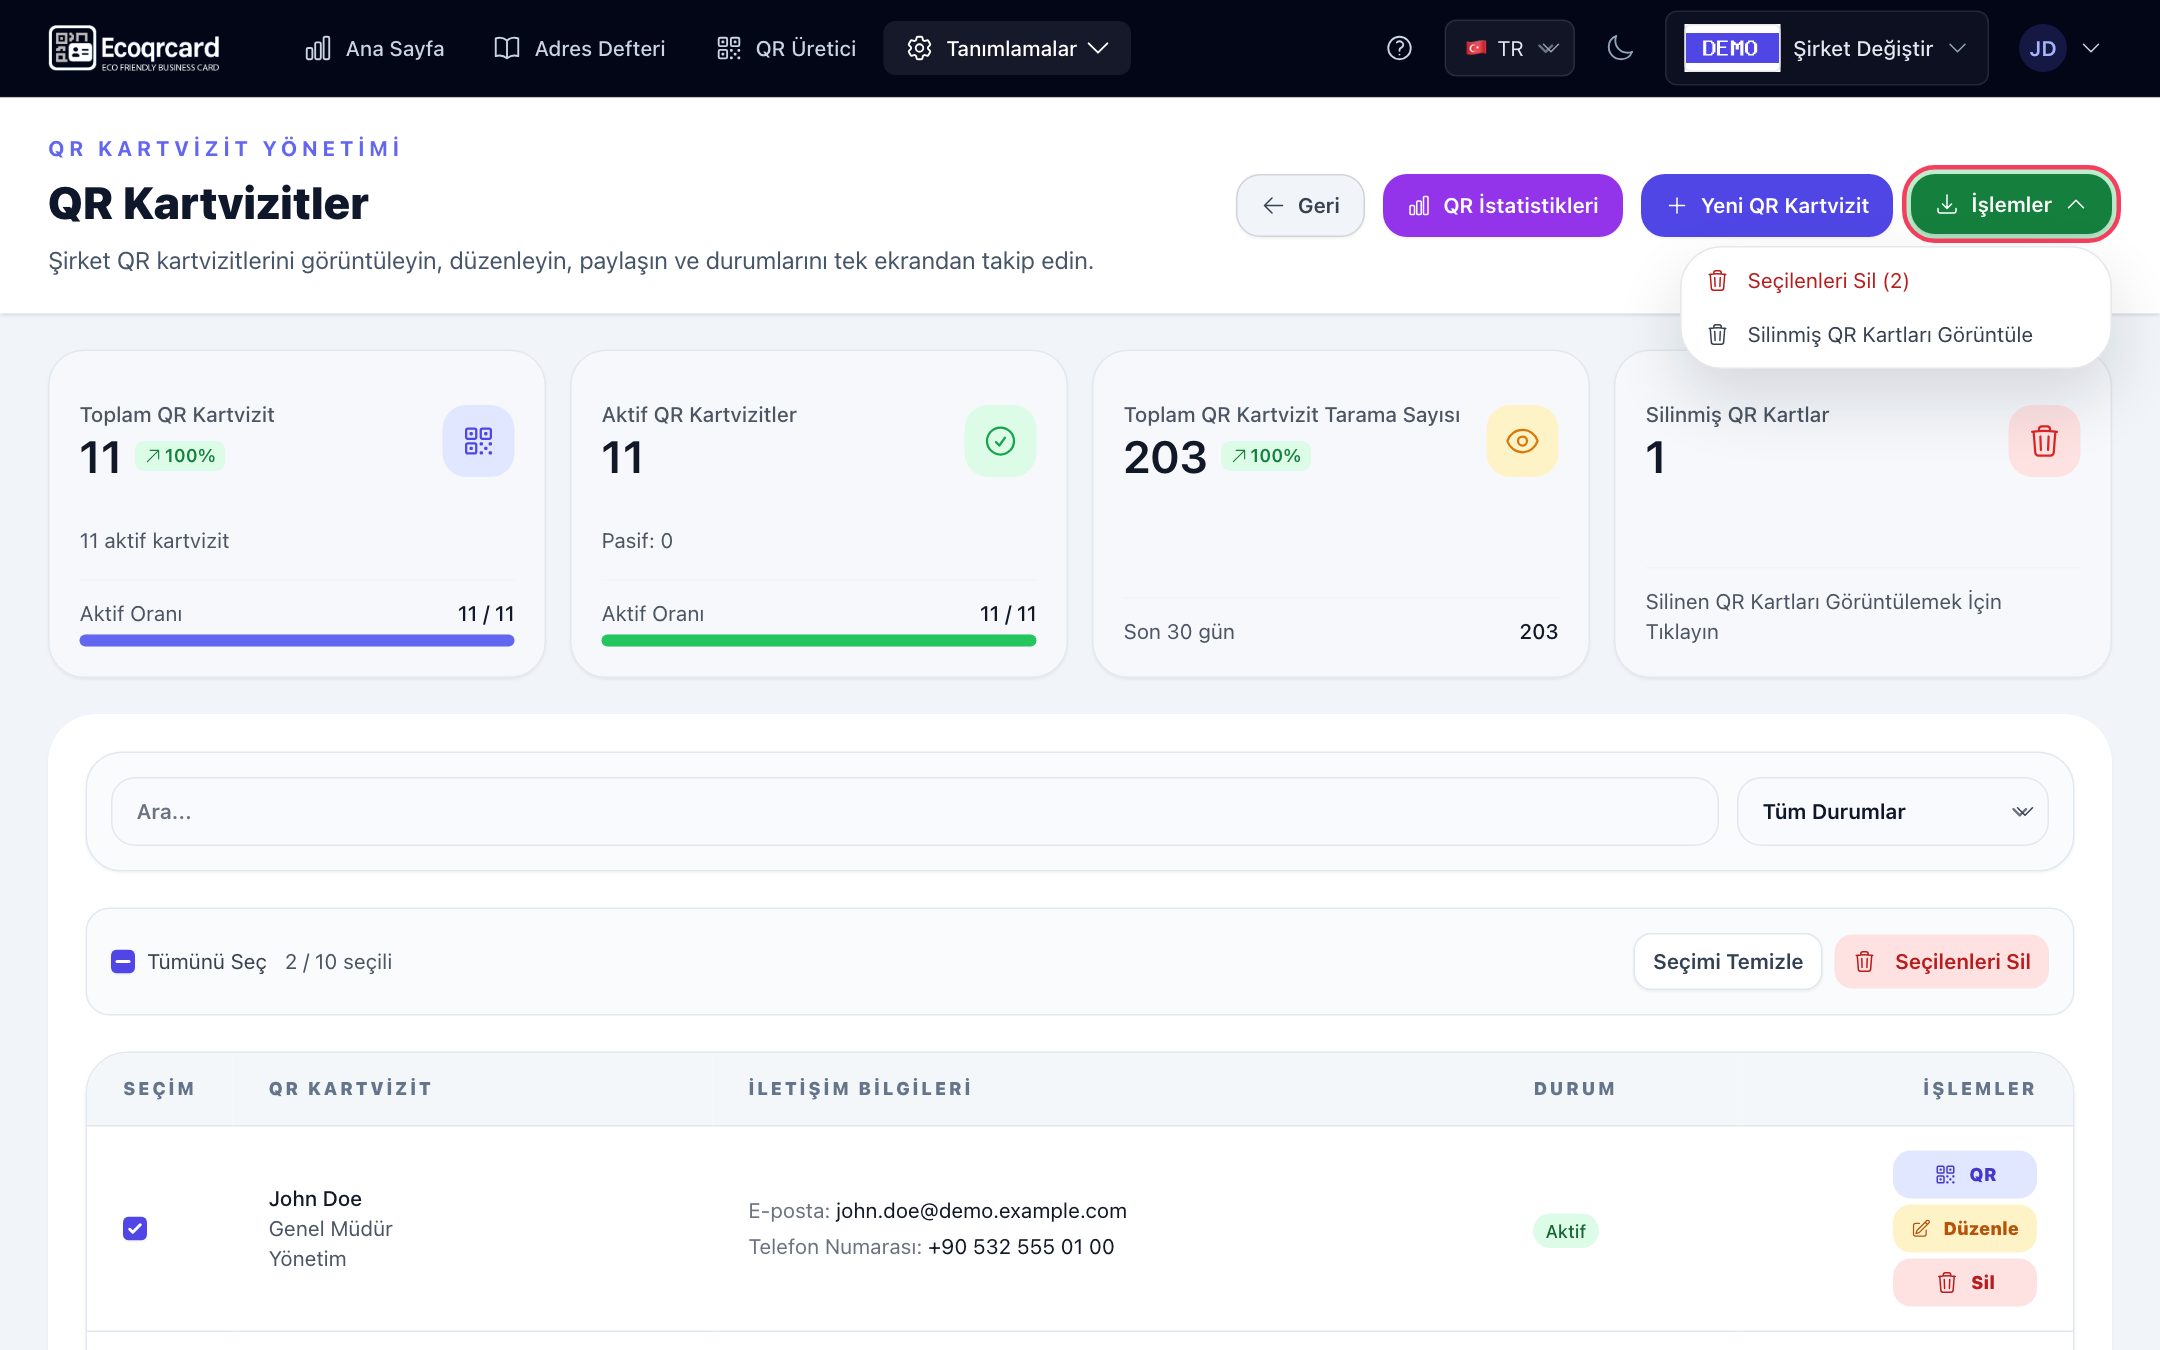Click the QR KARTVİZİT column header

pyautogui.click(x=351, y=1089)
